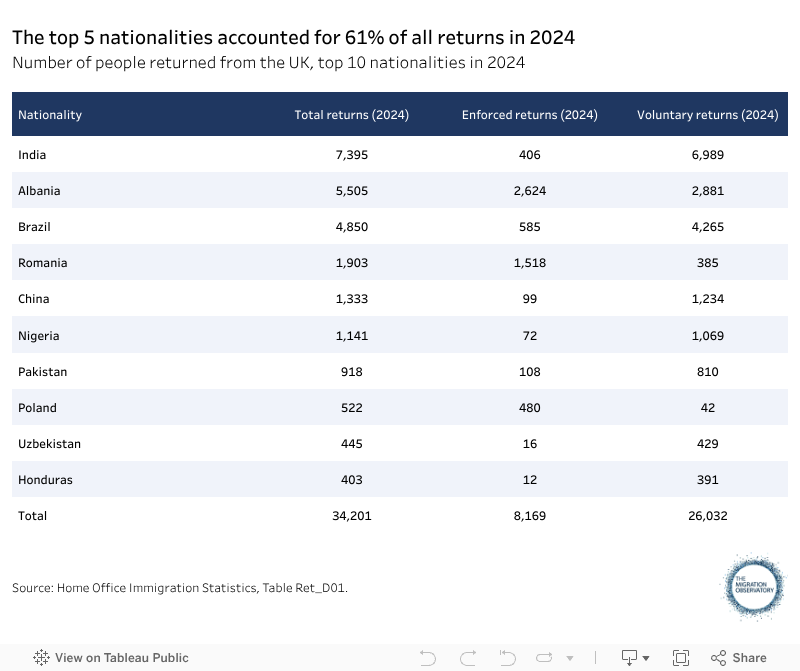Click the Redo arrow icon
This screenshot has width=800, height=671.
467,657
